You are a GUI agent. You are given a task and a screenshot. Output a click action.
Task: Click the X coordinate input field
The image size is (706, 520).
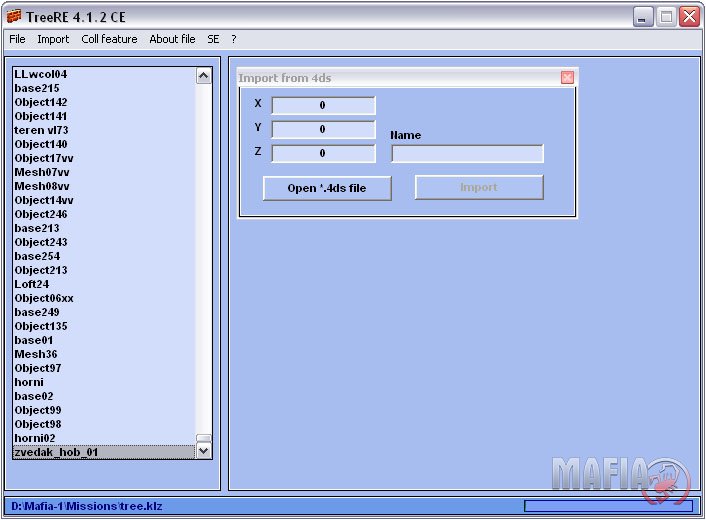point(323,105)
